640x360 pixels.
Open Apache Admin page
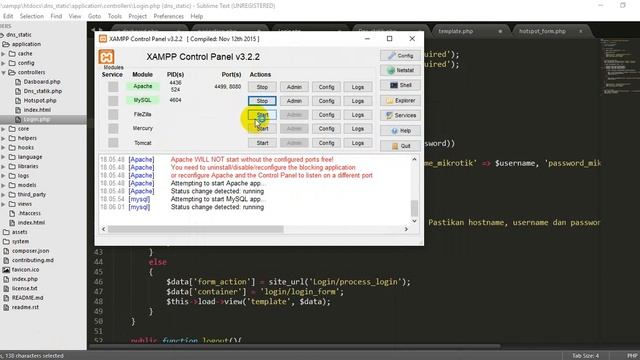(x=294, y=87)
